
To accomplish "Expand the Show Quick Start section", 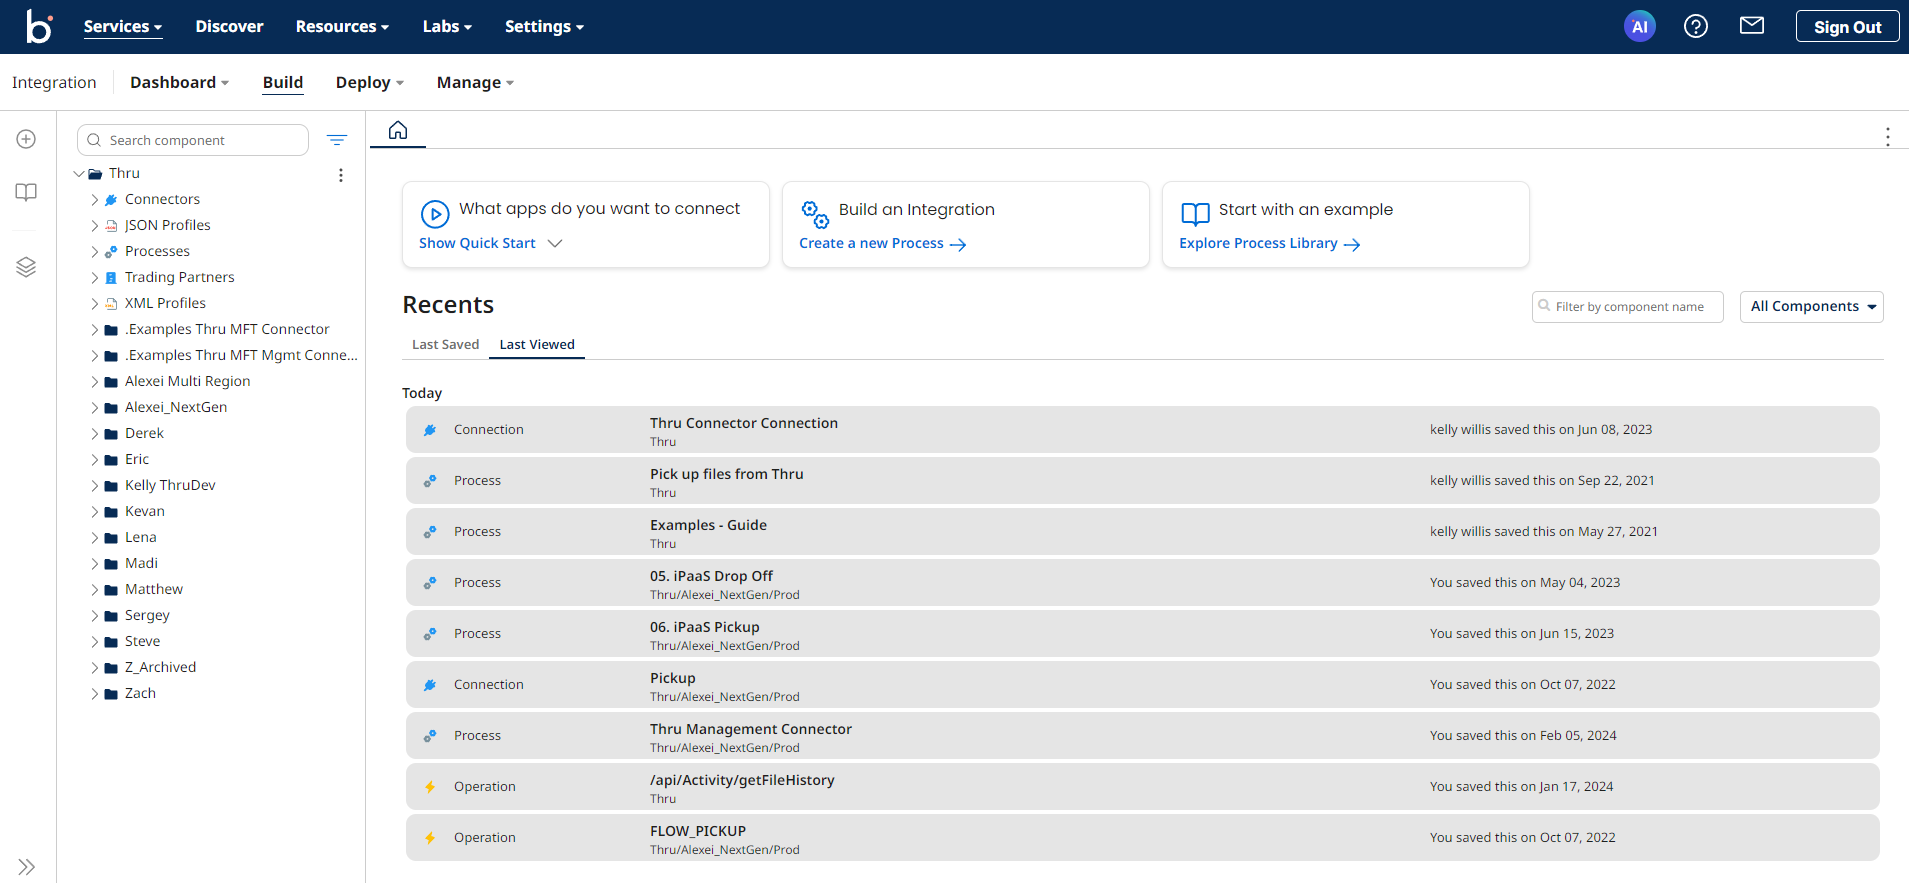I will 490,244.
